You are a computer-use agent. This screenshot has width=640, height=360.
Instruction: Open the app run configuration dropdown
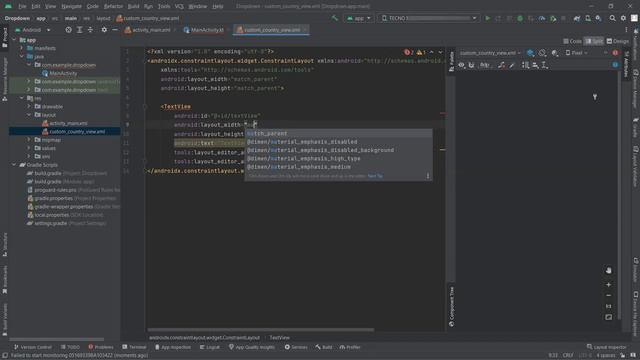(358, 18)
